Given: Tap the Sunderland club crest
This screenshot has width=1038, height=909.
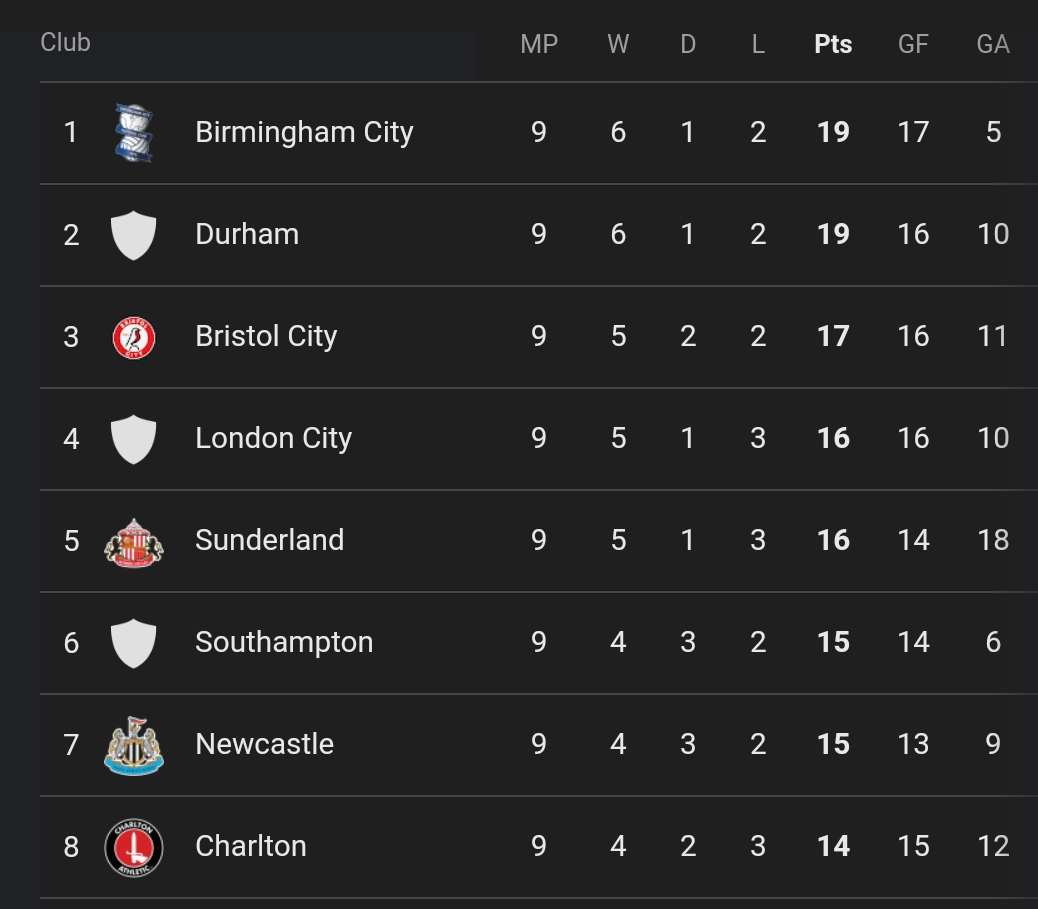Looking at the screenshot, I should coord(133,541).
